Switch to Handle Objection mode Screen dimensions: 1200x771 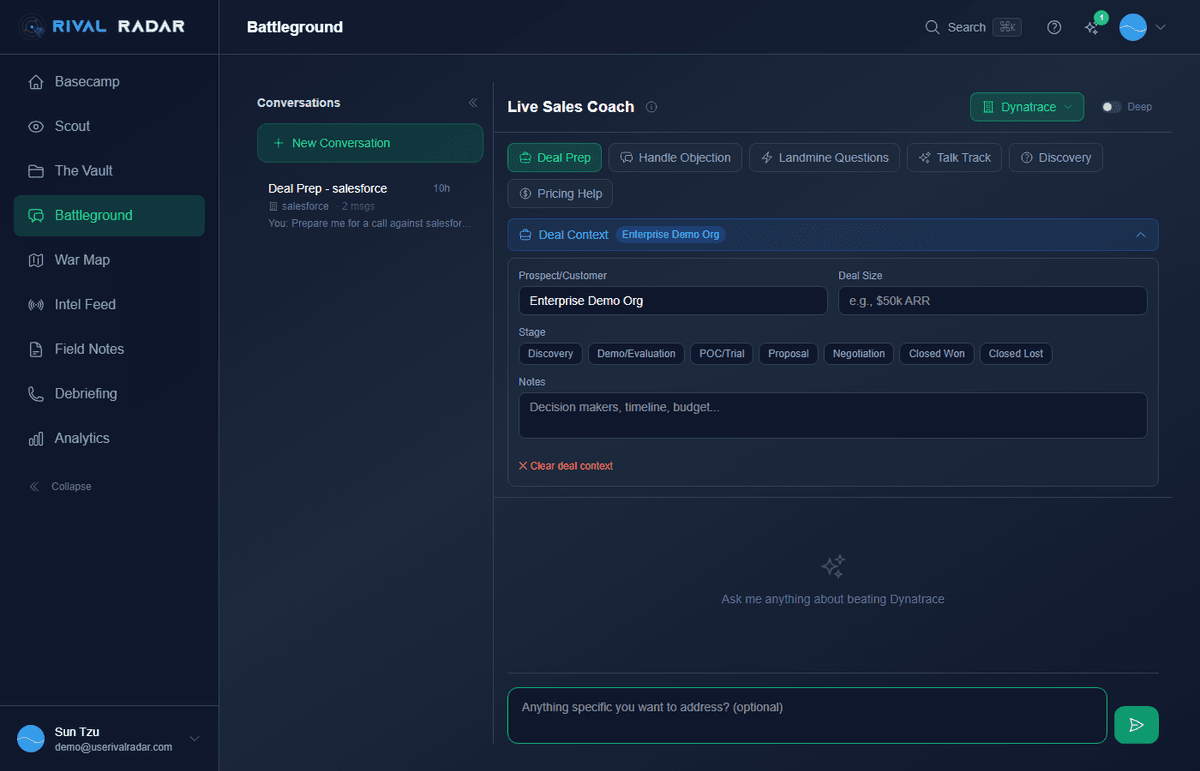675,157
